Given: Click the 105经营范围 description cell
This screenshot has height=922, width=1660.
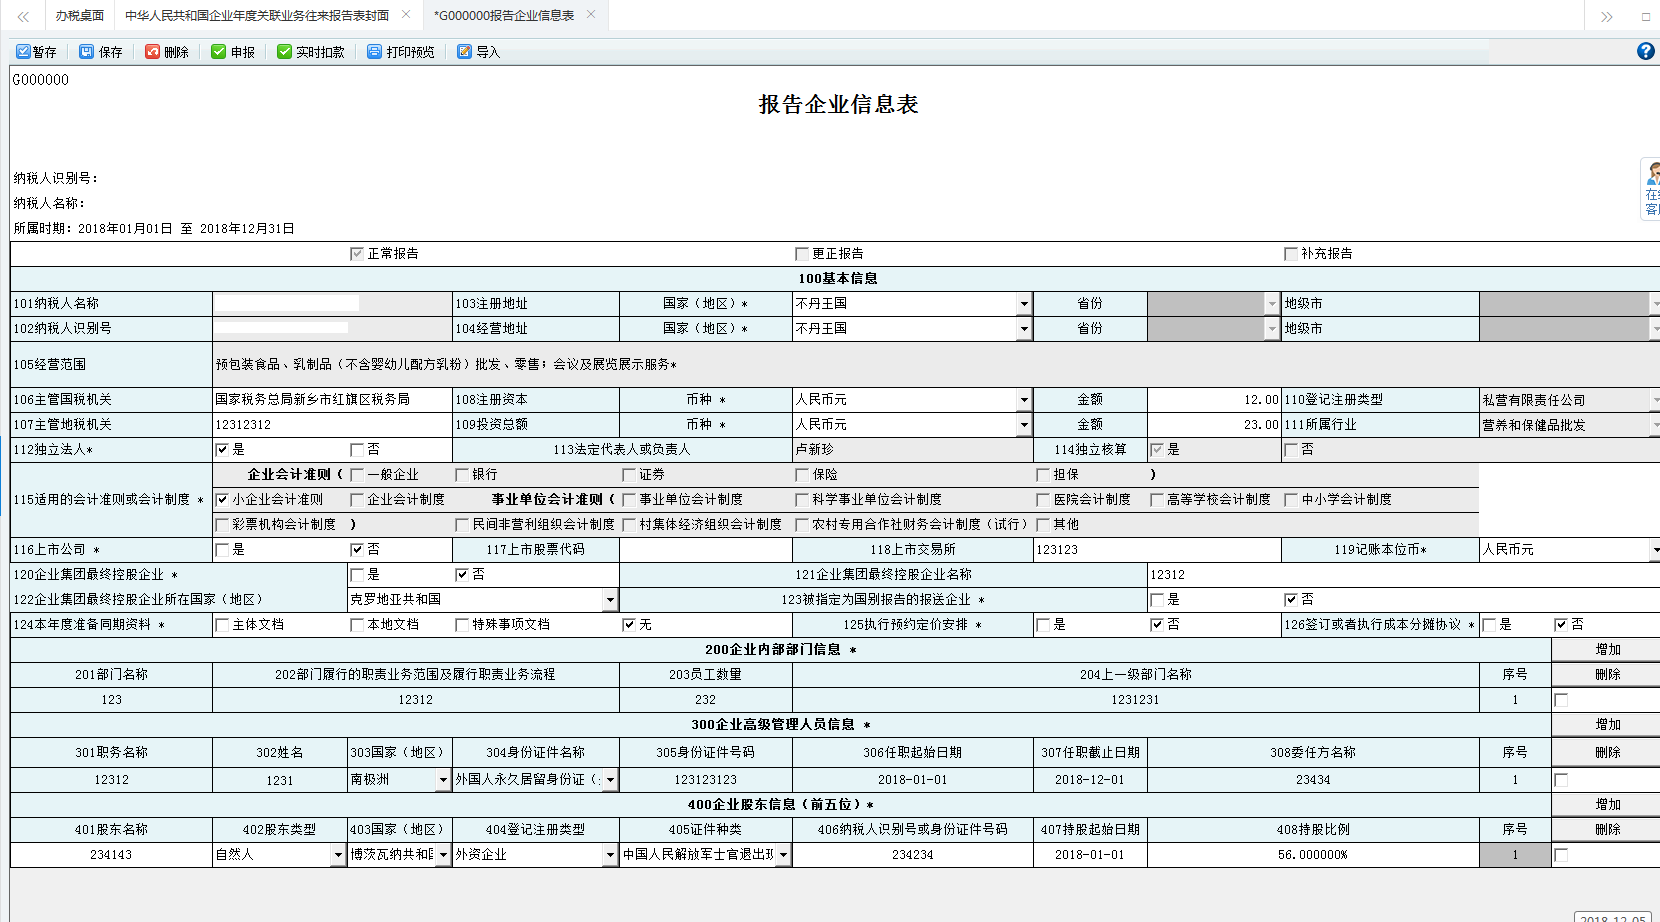Looking at the screenshot, I should 440,364.
